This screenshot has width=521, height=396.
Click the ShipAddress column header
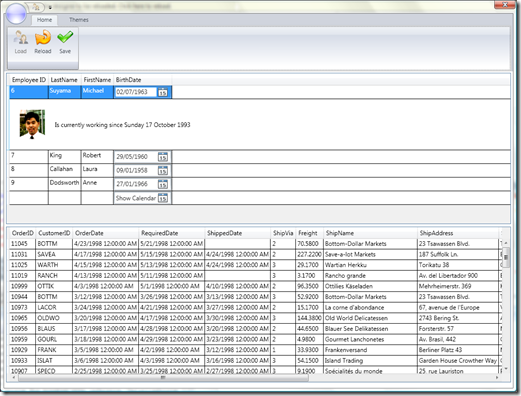[458, 233]
